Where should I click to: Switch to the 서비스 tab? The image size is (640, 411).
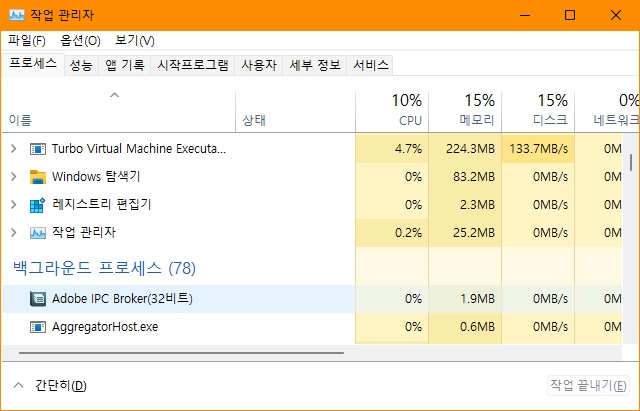coord(370,65)
